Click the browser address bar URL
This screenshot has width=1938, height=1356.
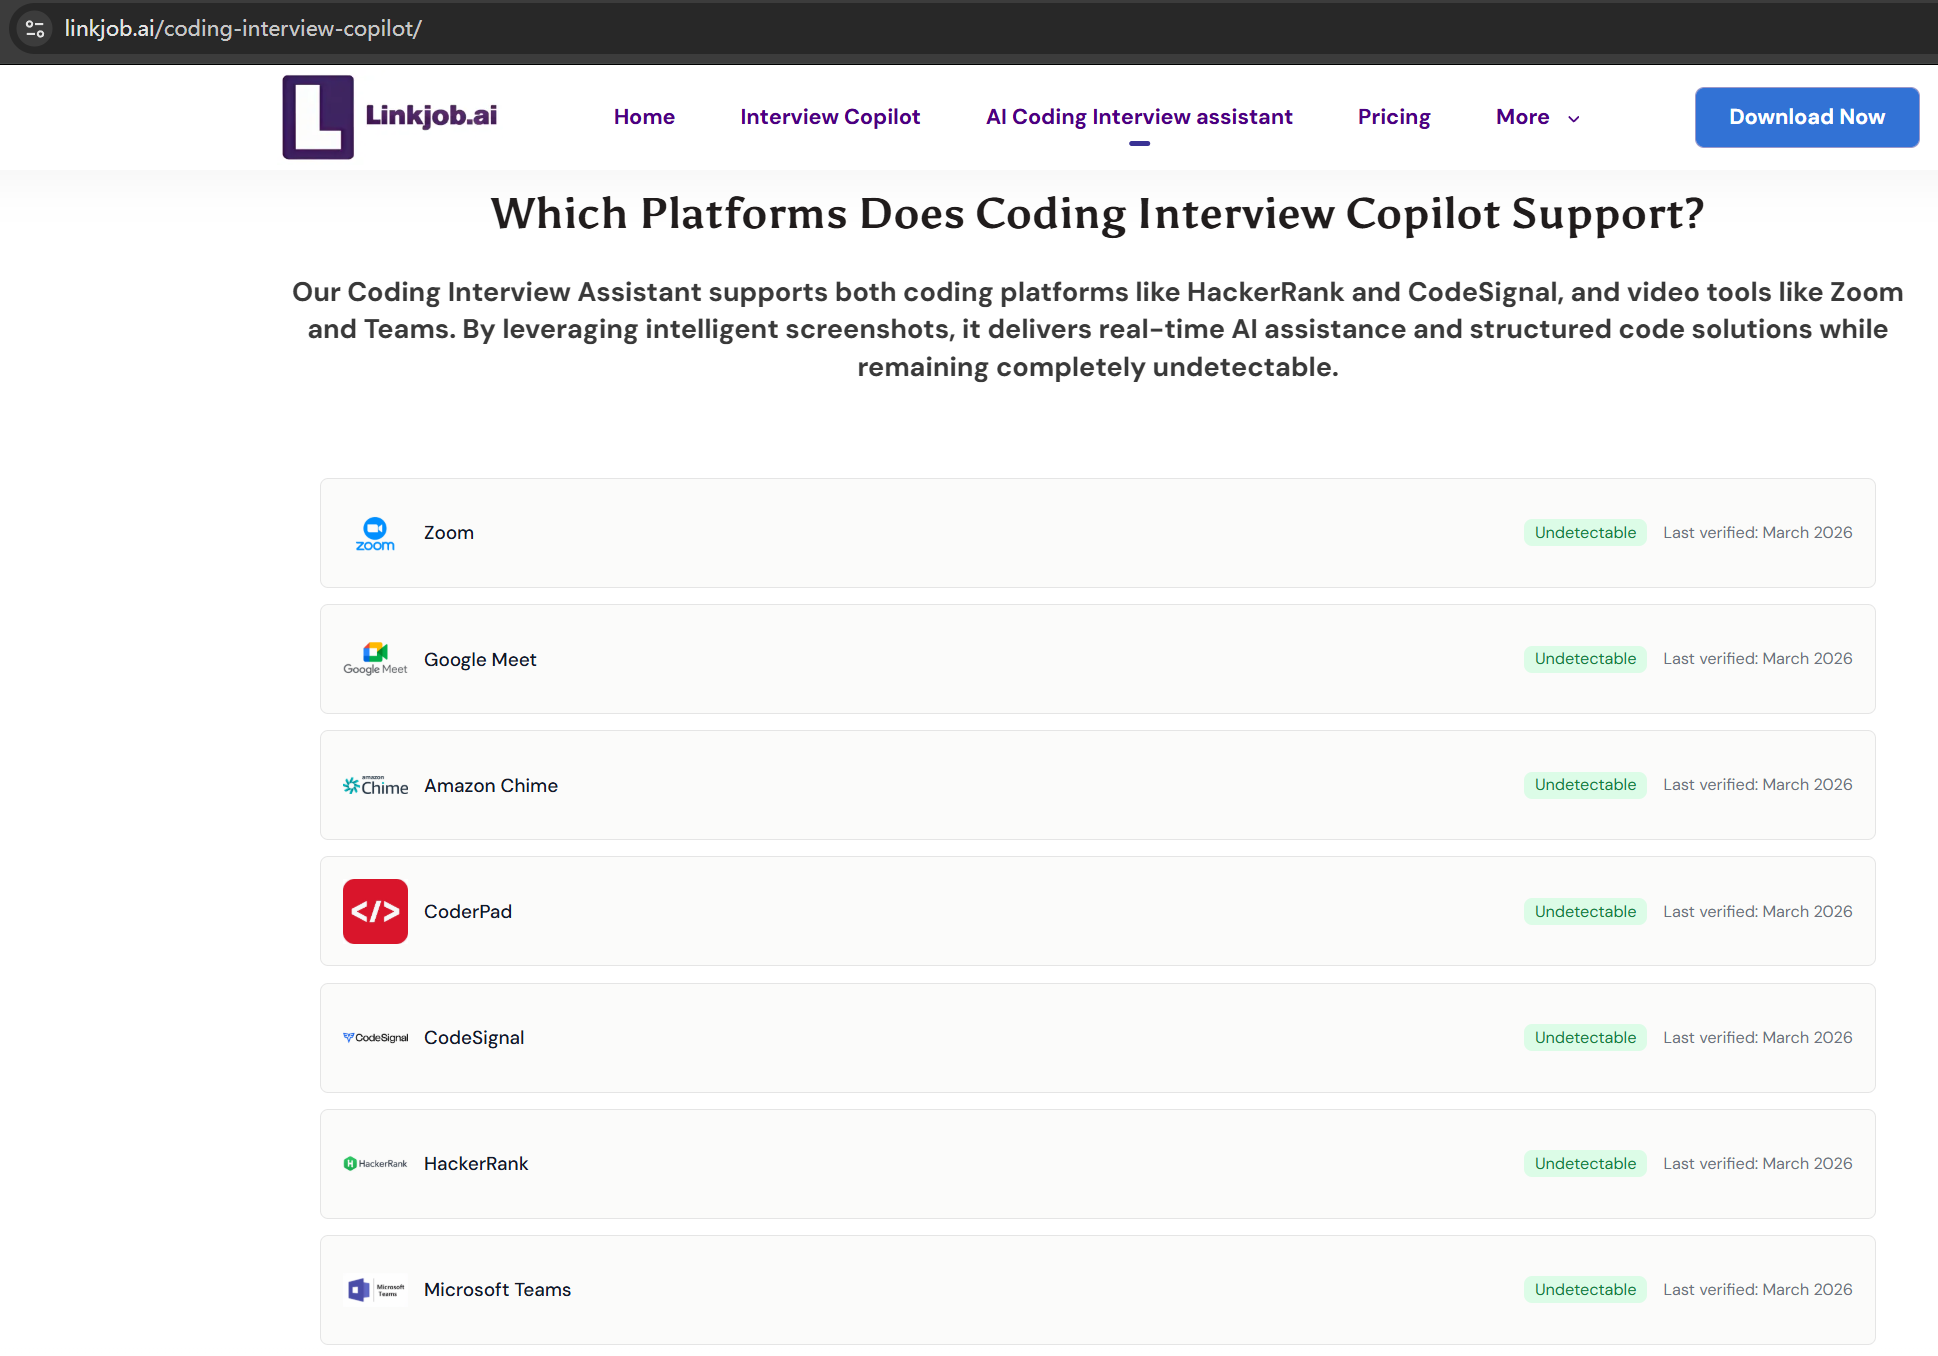tap(243, 28)
